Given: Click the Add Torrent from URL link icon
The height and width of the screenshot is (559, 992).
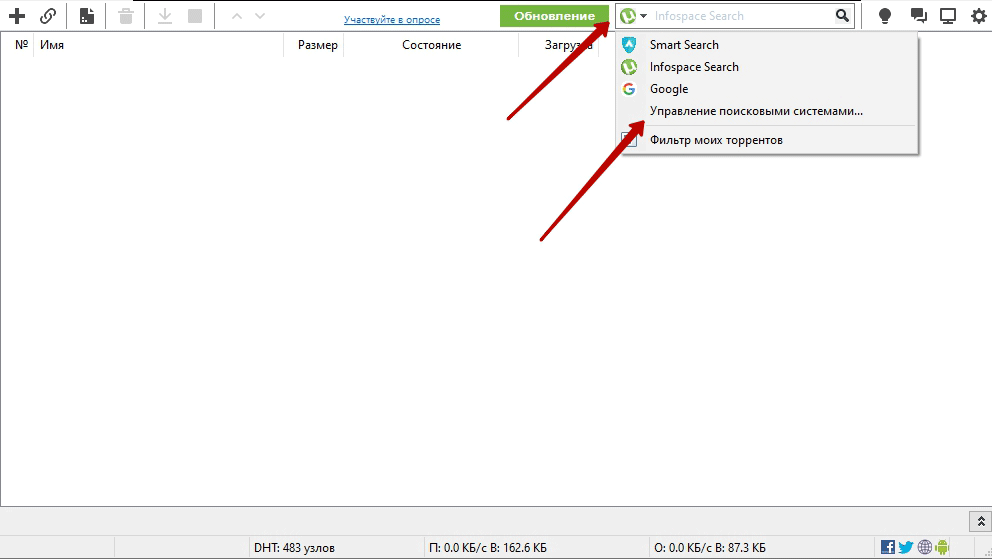Looking at the screenshot, I should (x=47, y=16).
